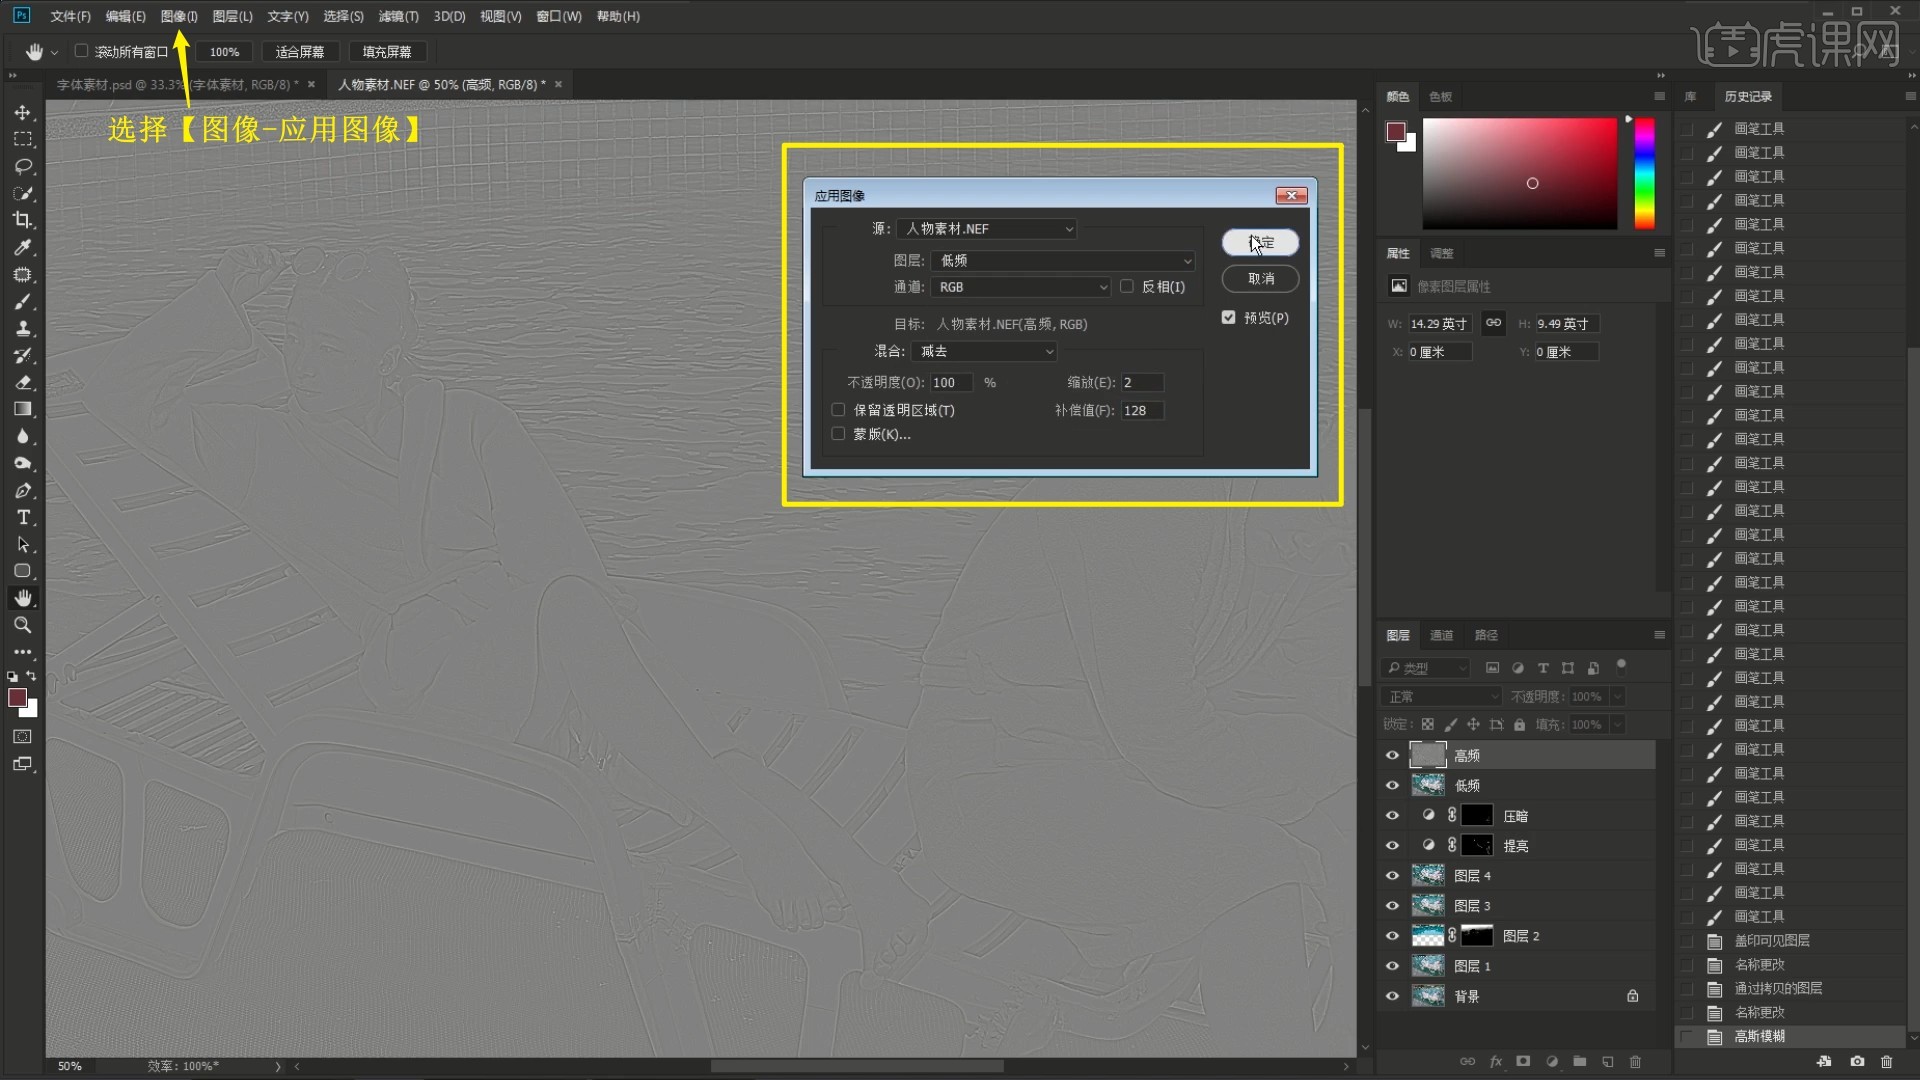Open the 滤镜(T) menu
1920x1080 pixels.
pos(398,16)
